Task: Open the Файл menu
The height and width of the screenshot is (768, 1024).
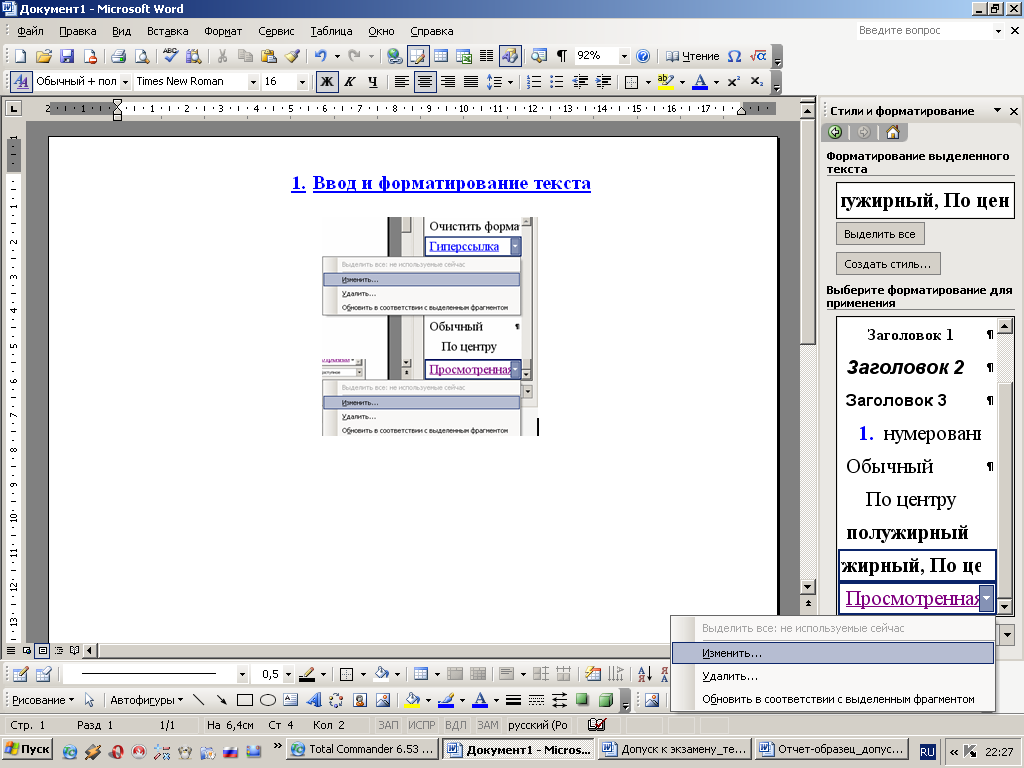Action: click(30, 31)
